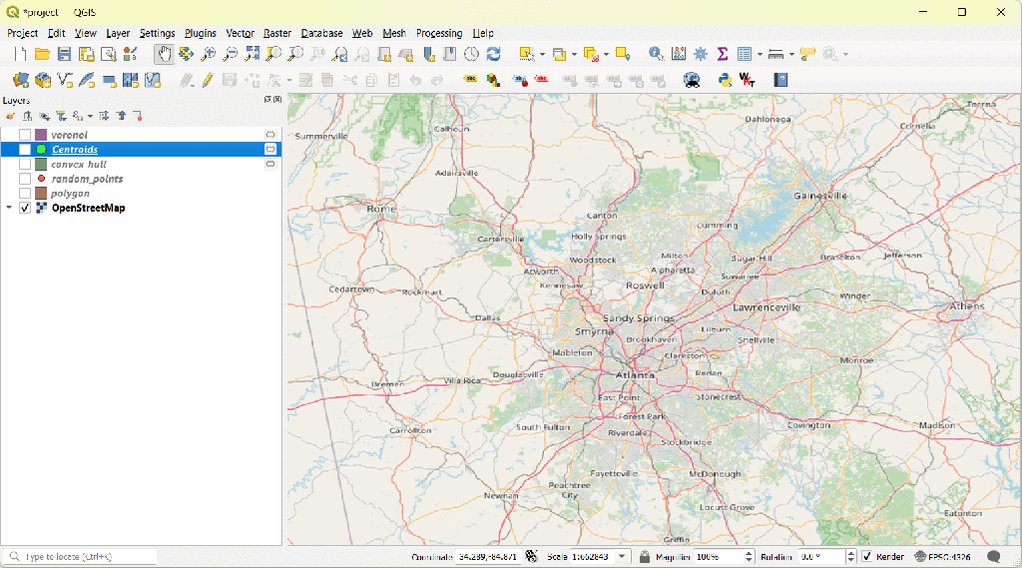Open the Plugins menu
Screen dimensions: 1022x568
(x=200, y=33)
